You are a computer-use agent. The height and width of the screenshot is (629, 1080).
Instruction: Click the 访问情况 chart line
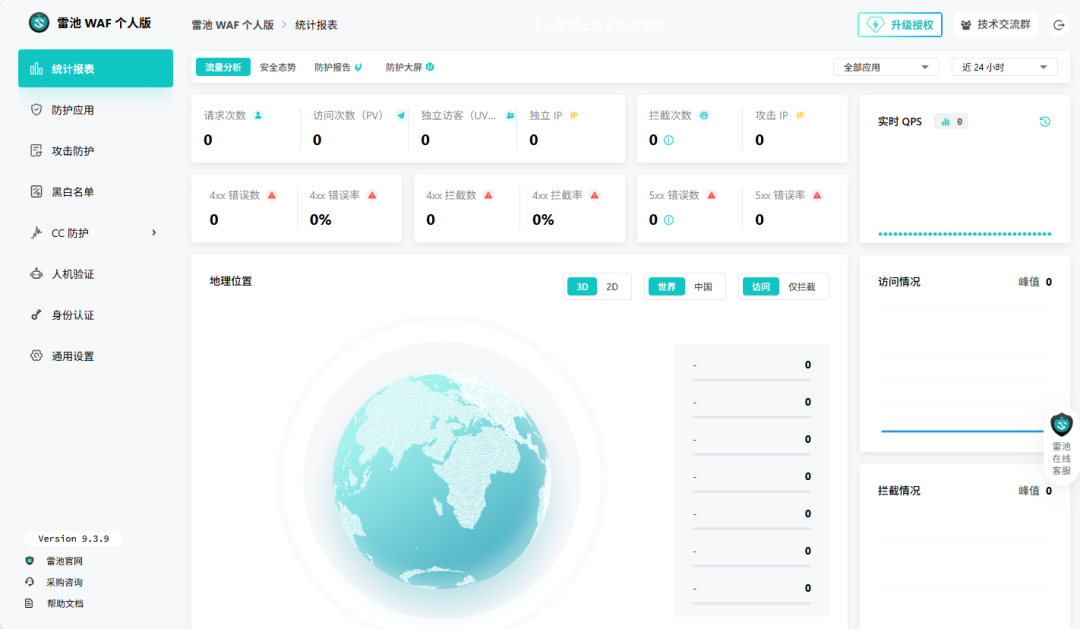click(962, 431)
